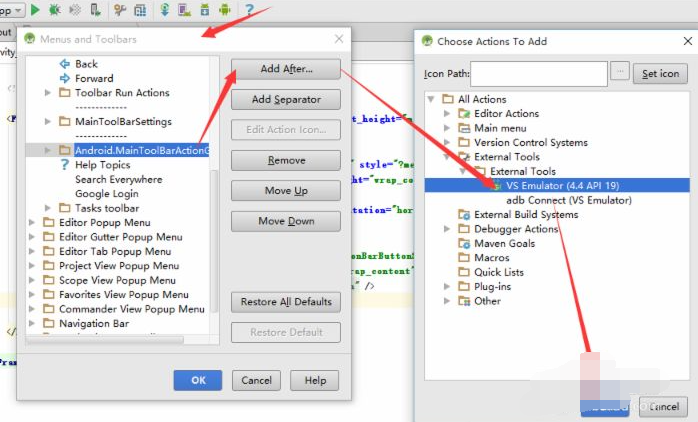Attach debugger to Android process icon

pyautogui.click(x=95, y=9)
